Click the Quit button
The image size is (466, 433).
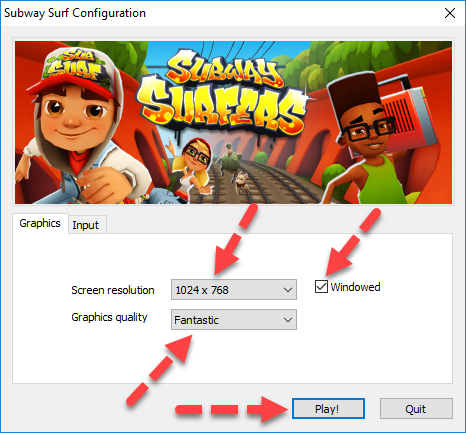pyautogui.click(x=416, y=408)
